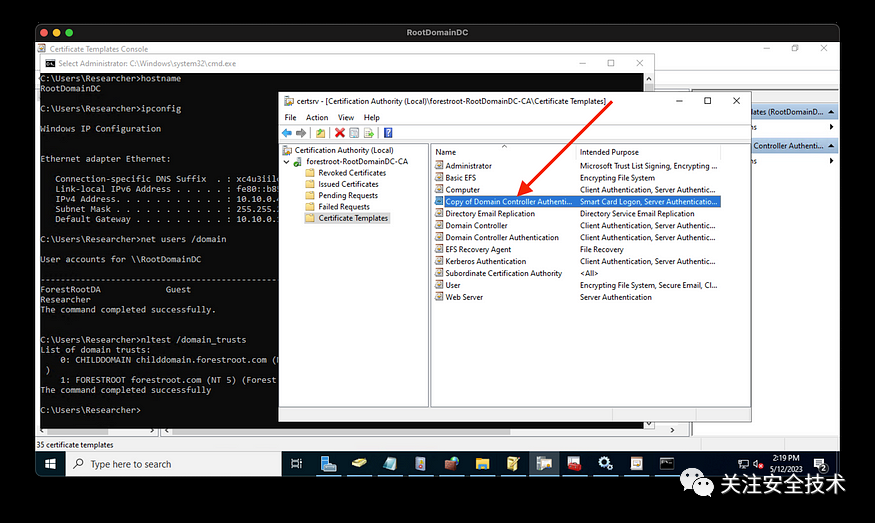Sort templates by the Name column header
875x523 pixels.
pos(446,152)
